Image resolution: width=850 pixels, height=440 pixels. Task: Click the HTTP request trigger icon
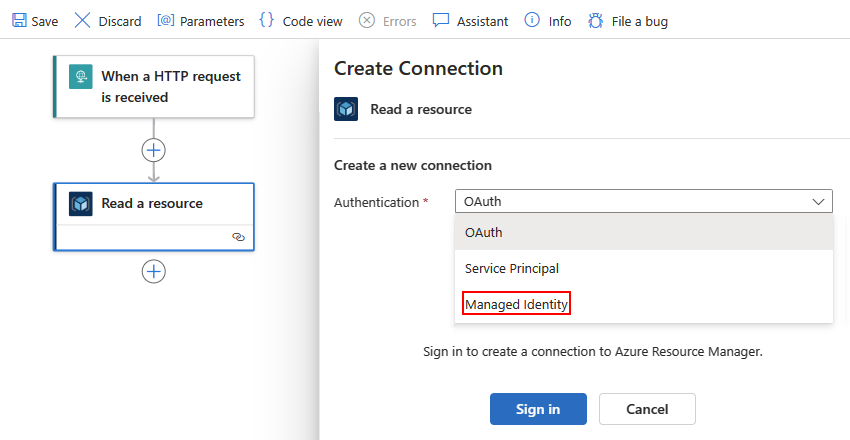coord(81,77)
